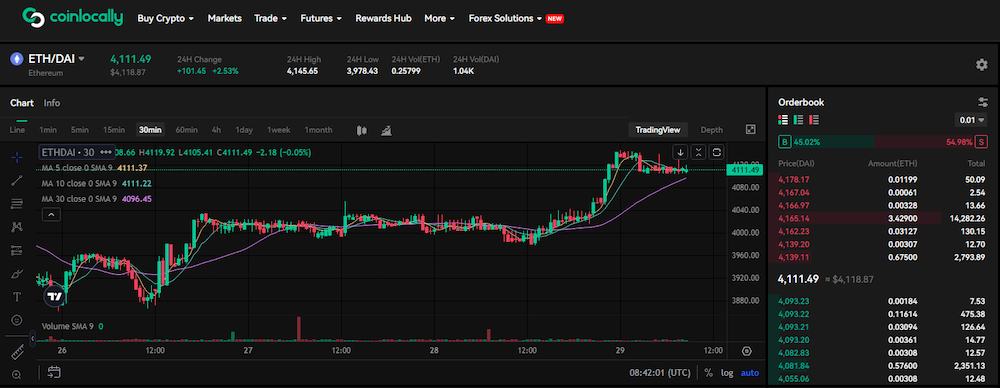Open the indicators chart icon

click(386, 130)
